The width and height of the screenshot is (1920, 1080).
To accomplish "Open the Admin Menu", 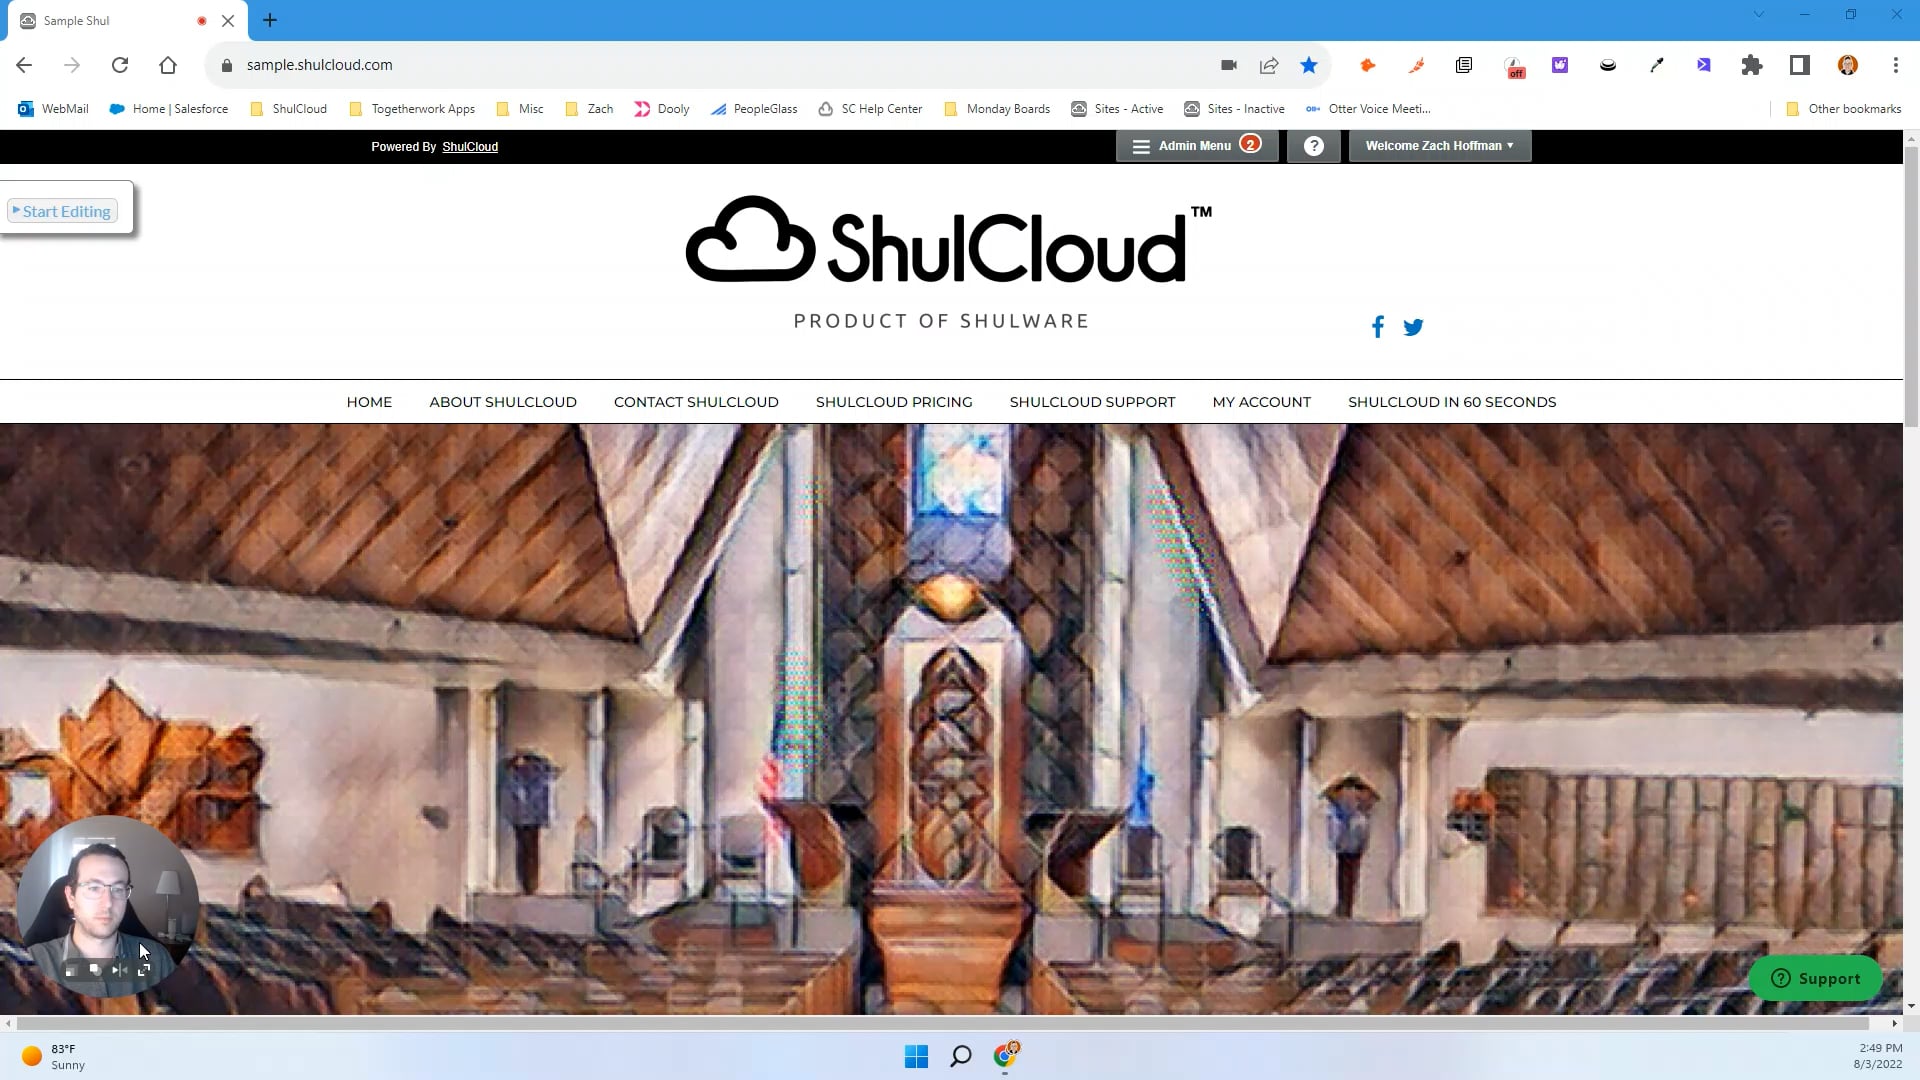I will pyautogui.click(x=1196, y=146).
